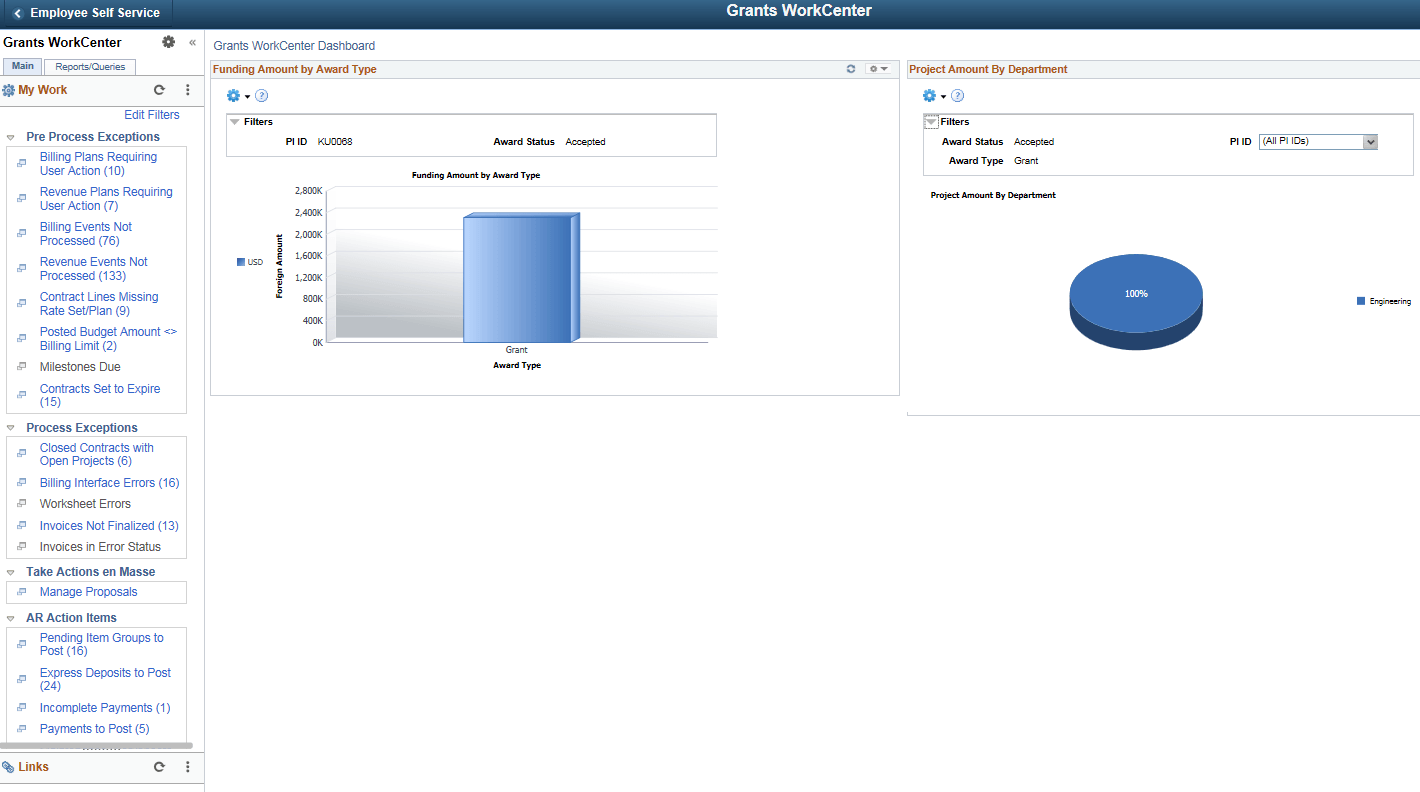The image size is (1420, 792).
Task: Click the icon beside Billing Events Not Processed
Action: (x=21, y=234)
